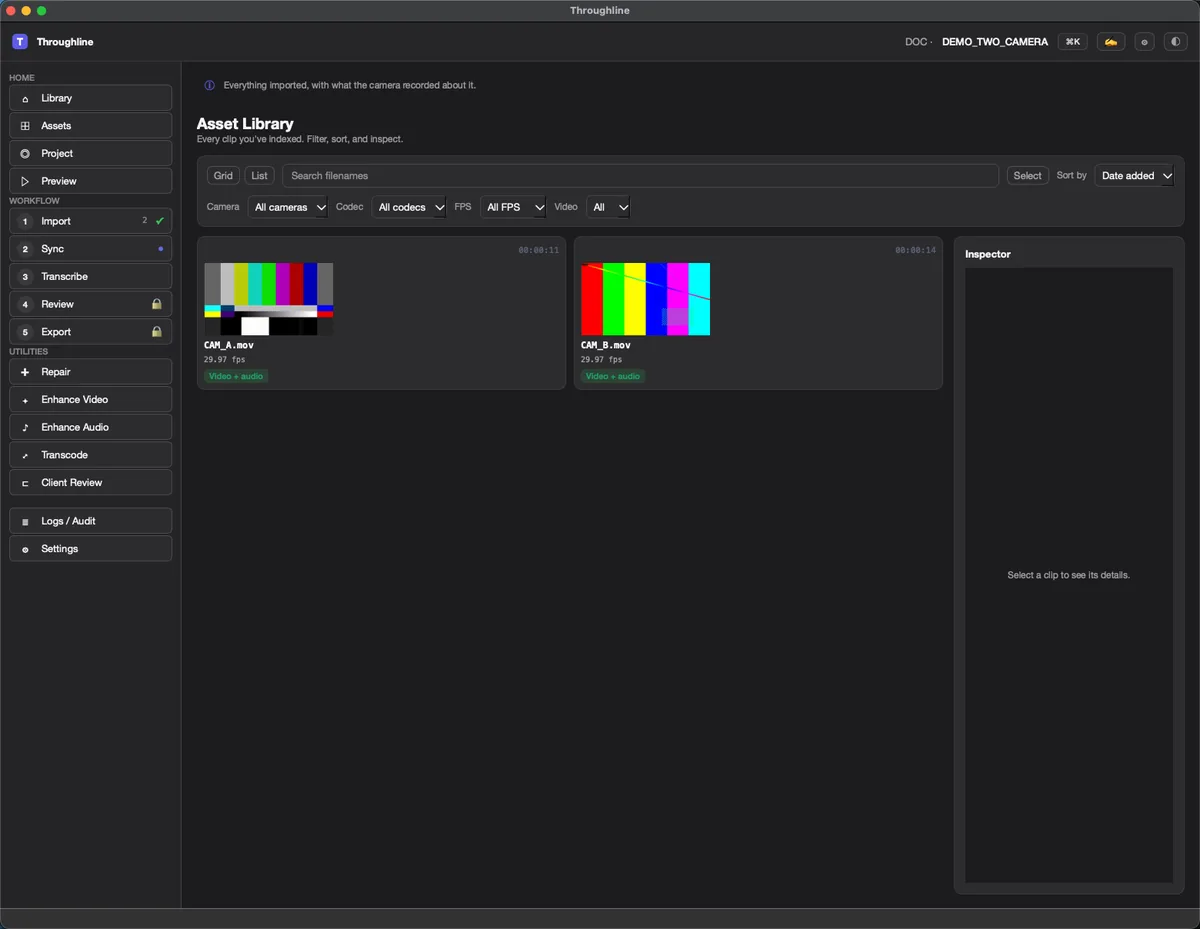Click step 4 badge next to Review
The image size is (1200, 929).
pos(25,304)
